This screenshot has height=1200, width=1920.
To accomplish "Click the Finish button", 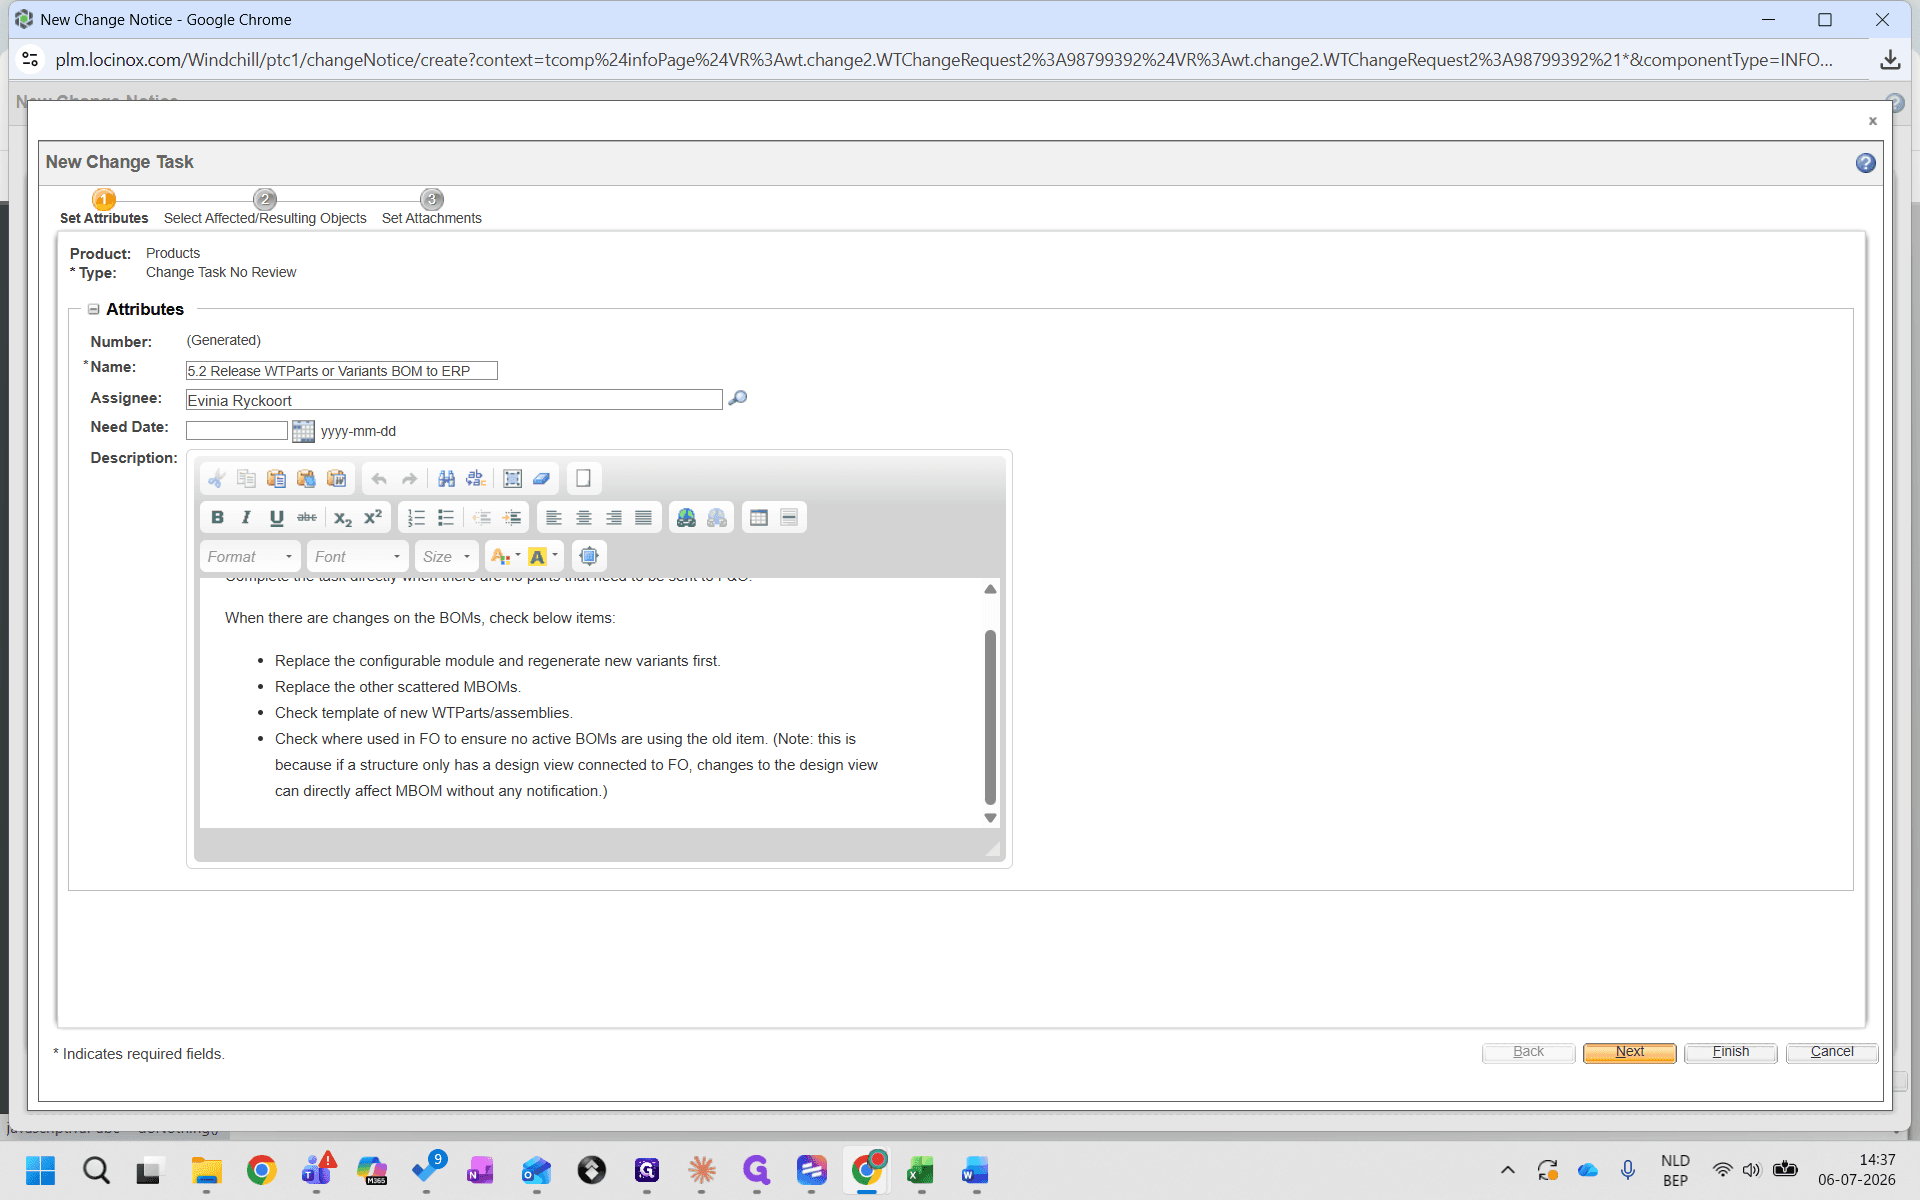I will coord(1730,1052).
